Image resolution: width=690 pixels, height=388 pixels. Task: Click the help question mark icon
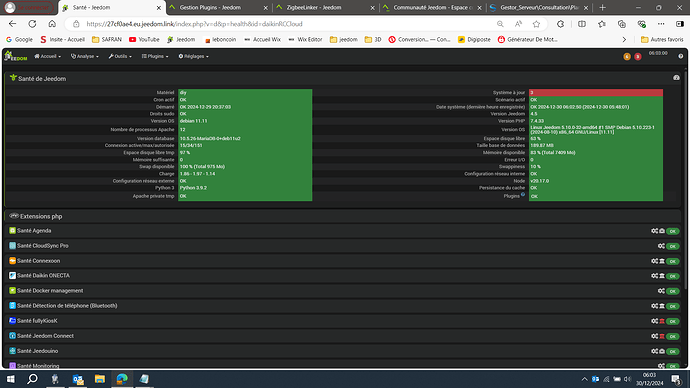pyautogui.click(x=681, y=56)
